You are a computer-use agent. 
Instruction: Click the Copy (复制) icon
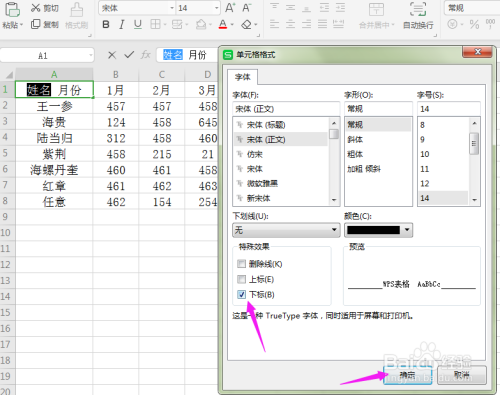(x=35, y=24)
